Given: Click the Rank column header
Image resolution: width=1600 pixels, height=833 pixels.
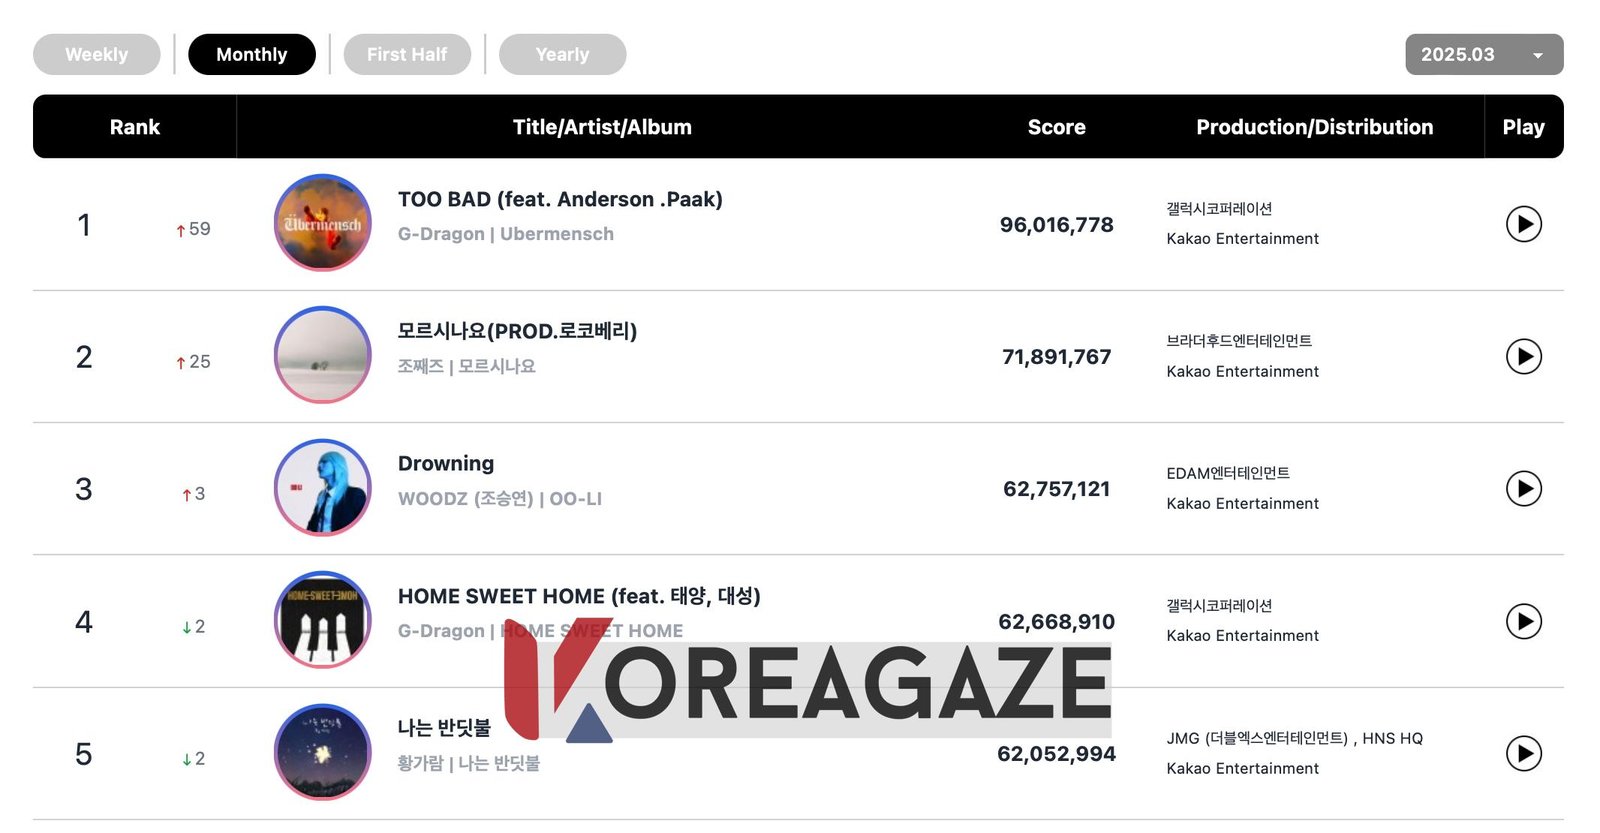Looking at the screenshot, I should click(x=134, y=127).
